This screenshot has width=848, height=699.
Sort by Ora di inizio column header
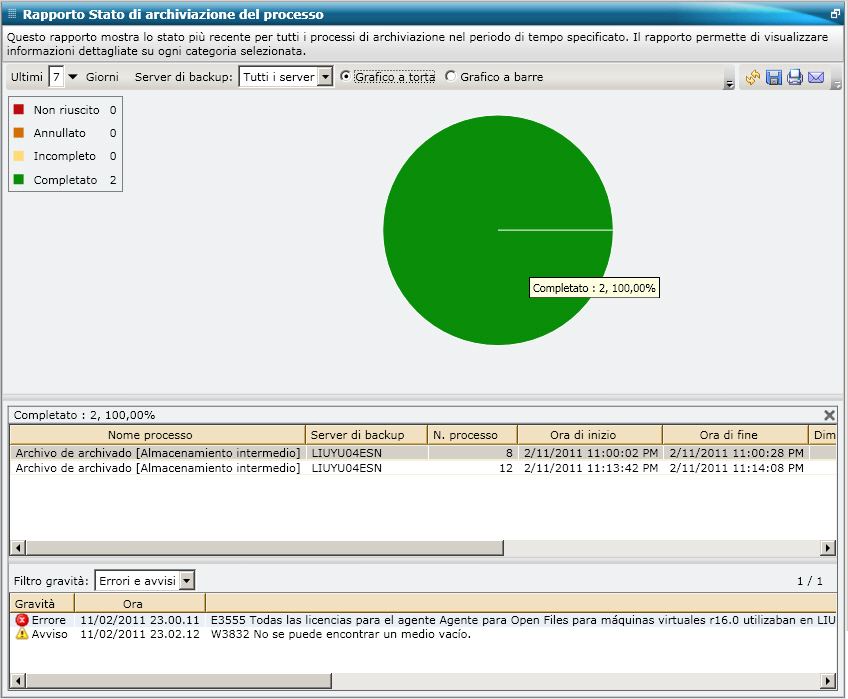click(589, 435)
